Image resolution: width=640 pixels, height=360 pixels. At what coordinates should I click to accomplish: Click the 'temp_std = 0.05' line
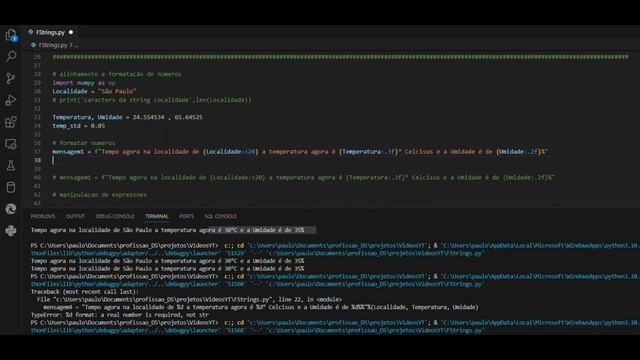coord(78,126)
